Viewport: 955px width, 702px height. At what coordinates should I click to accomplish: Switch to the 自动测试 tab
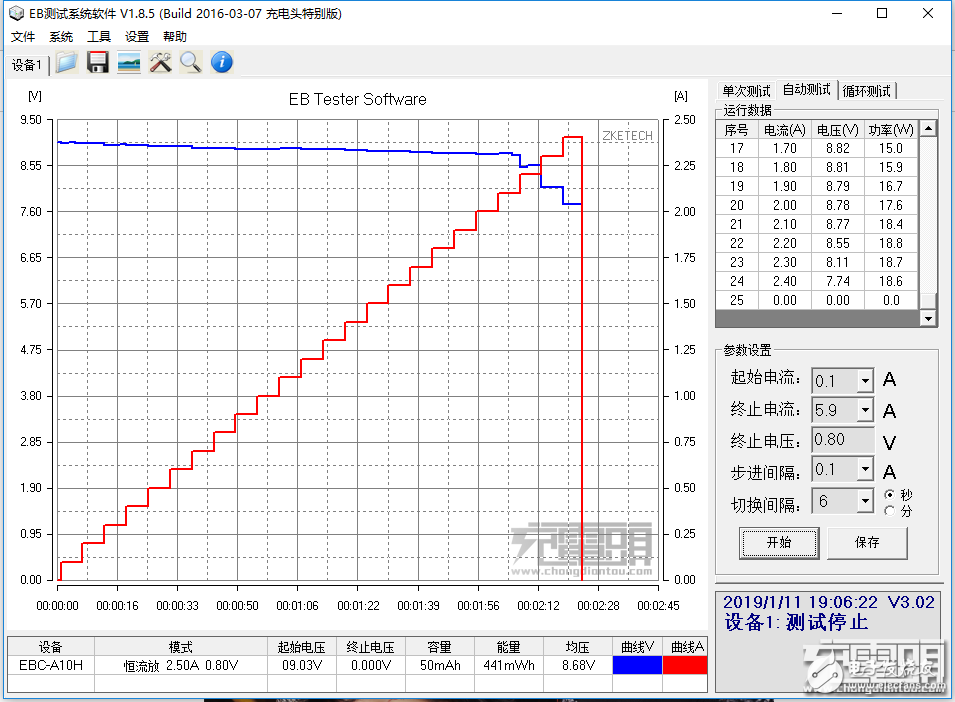(x=806, y=90)
